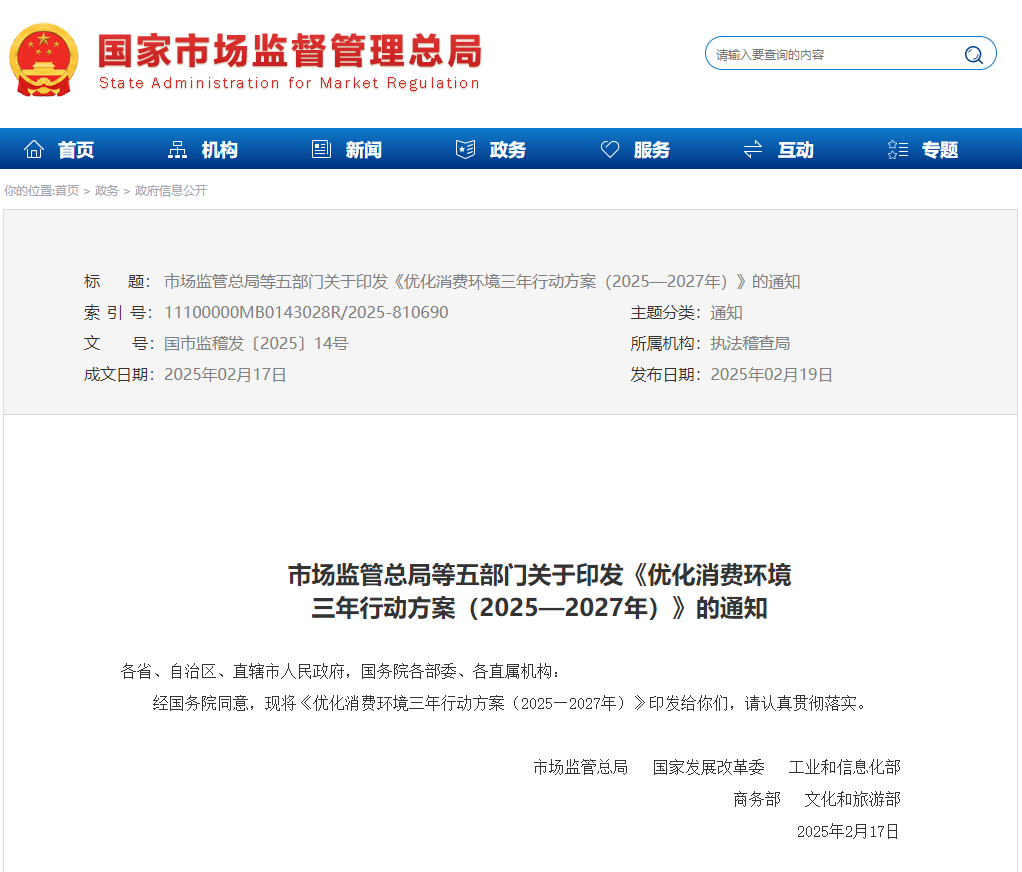The height and width of the screenshot is (872, 1022).
Task: Follow the 政府信息公开 breadcrumb link
Action: [171, 190]
